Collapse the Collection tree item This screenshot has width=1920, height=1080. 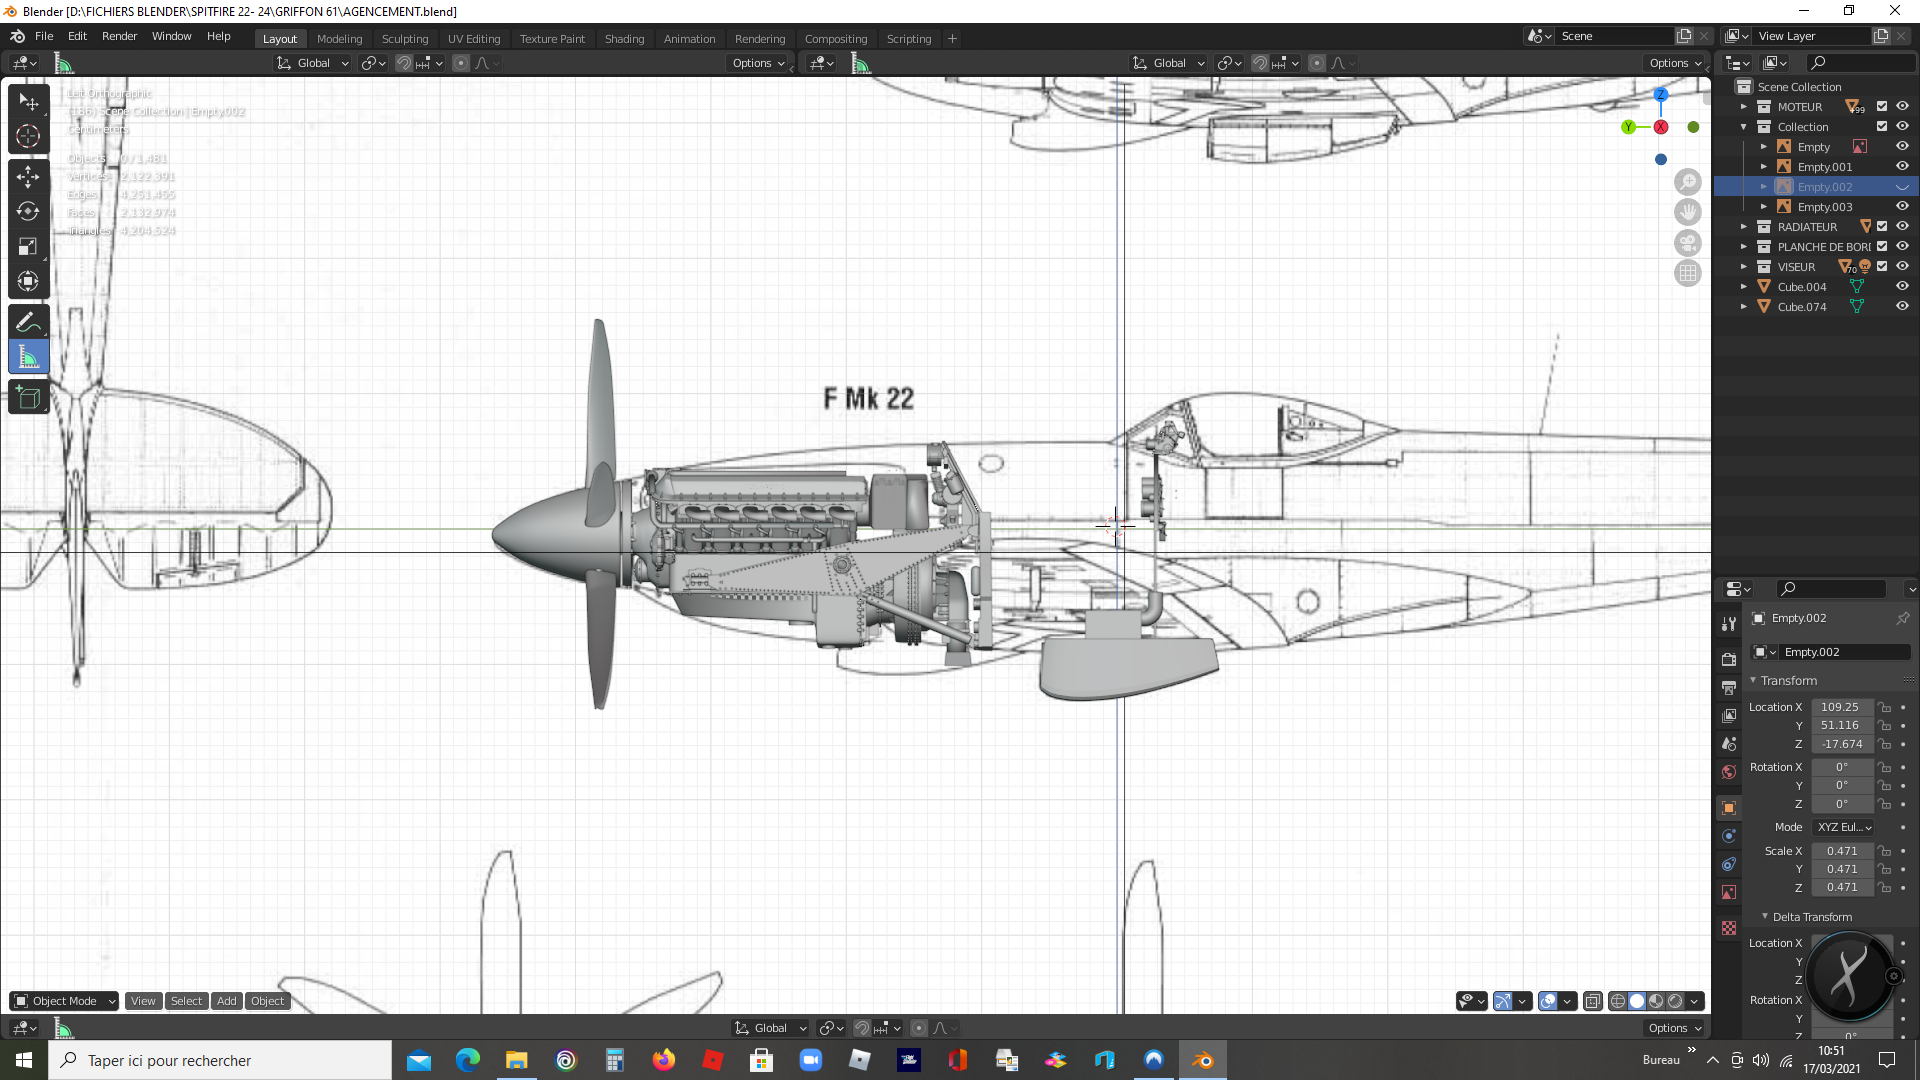point(1744,127)
